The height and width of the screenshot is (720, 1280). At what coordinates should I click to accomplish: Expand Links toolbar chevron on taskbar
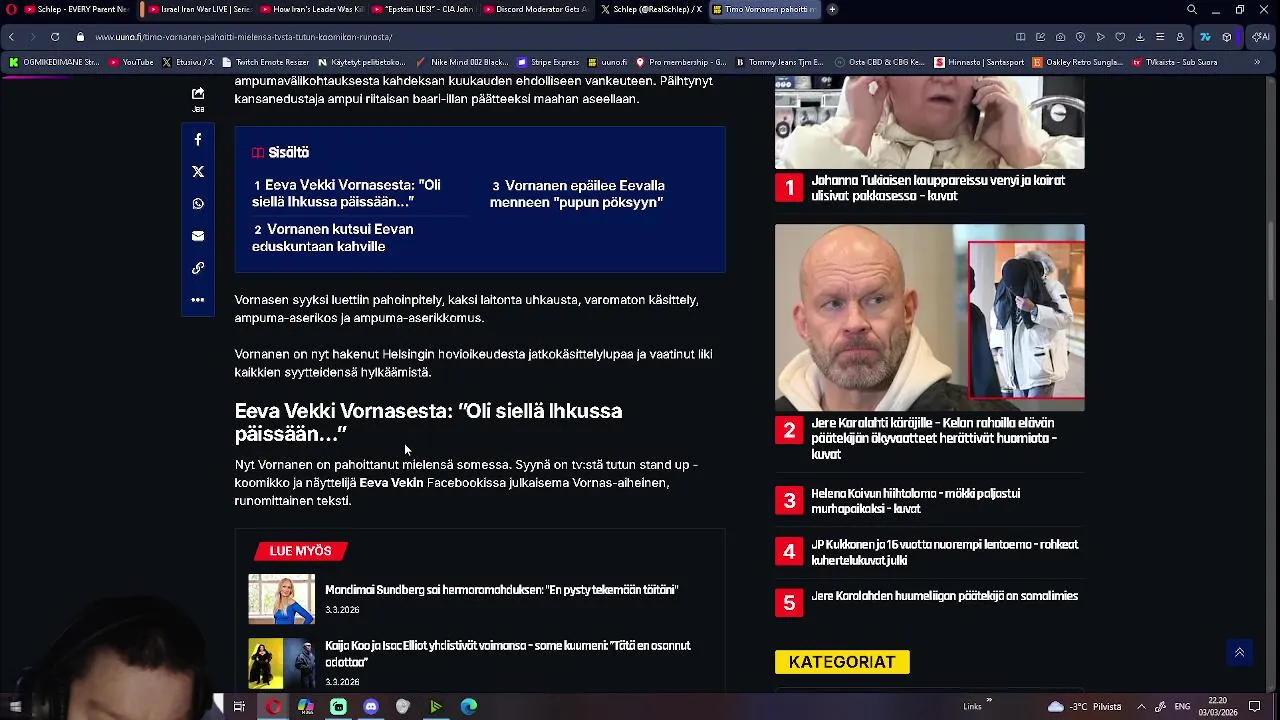pos(989,701)
